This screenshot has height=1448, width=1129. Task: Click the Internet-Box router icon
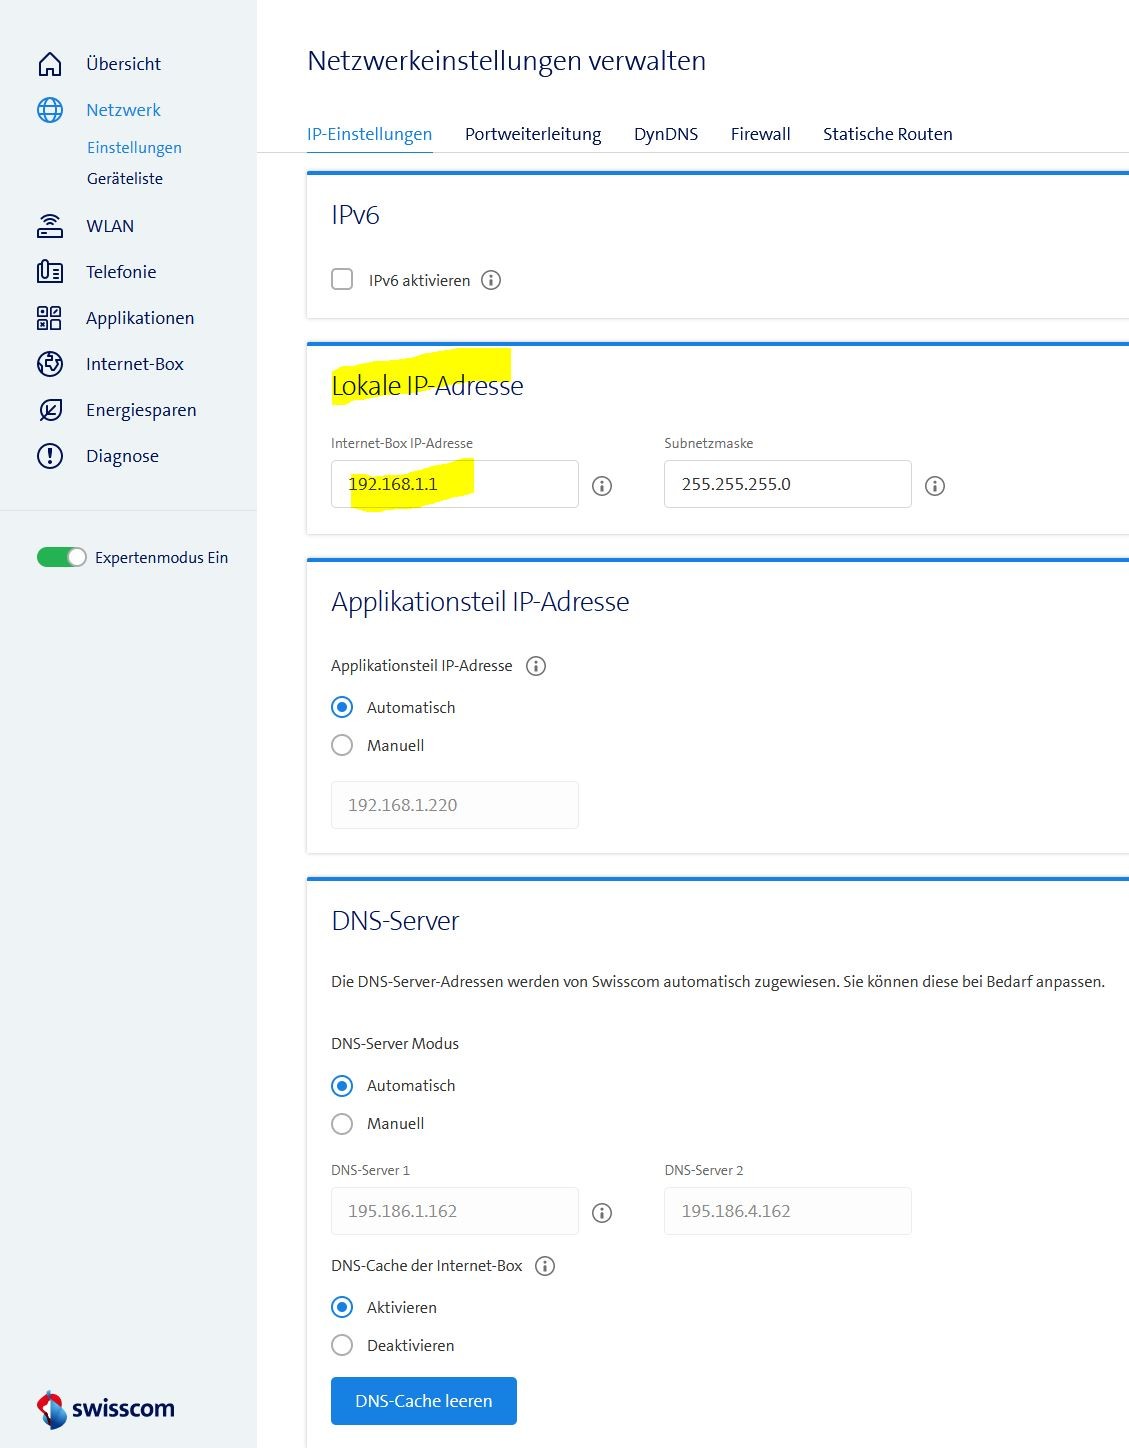coord(49,363)
